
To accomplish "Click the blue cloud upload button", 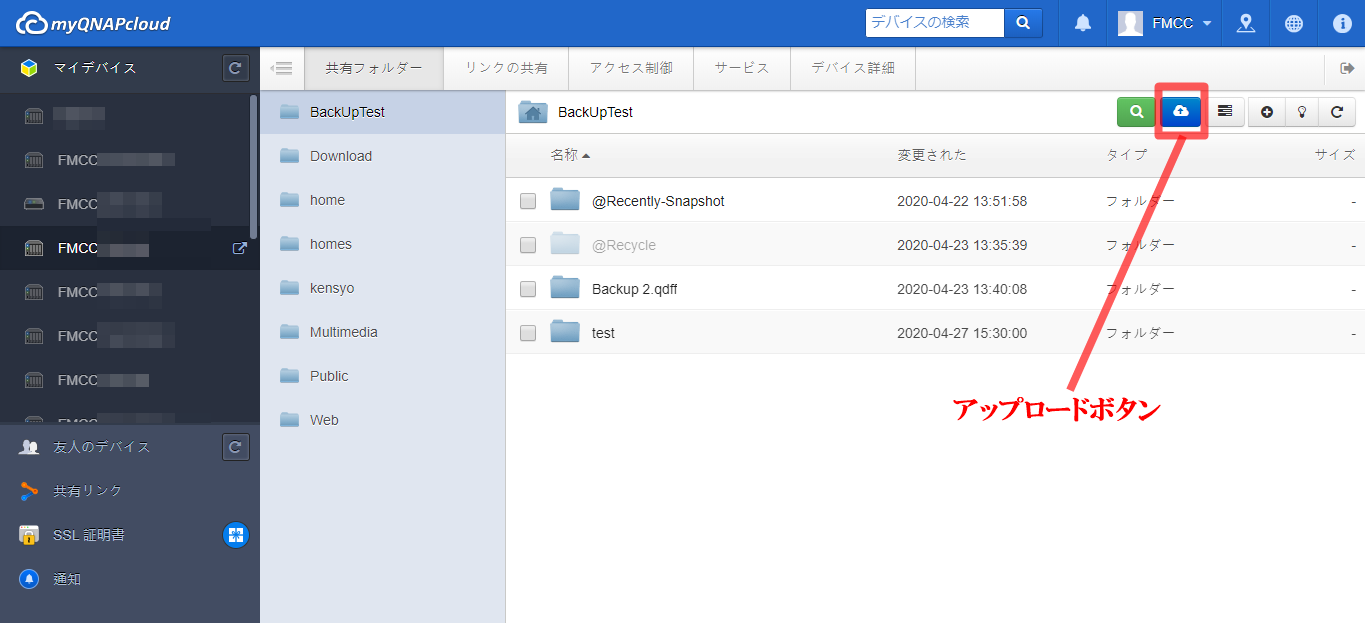I will coord(1181,112).
